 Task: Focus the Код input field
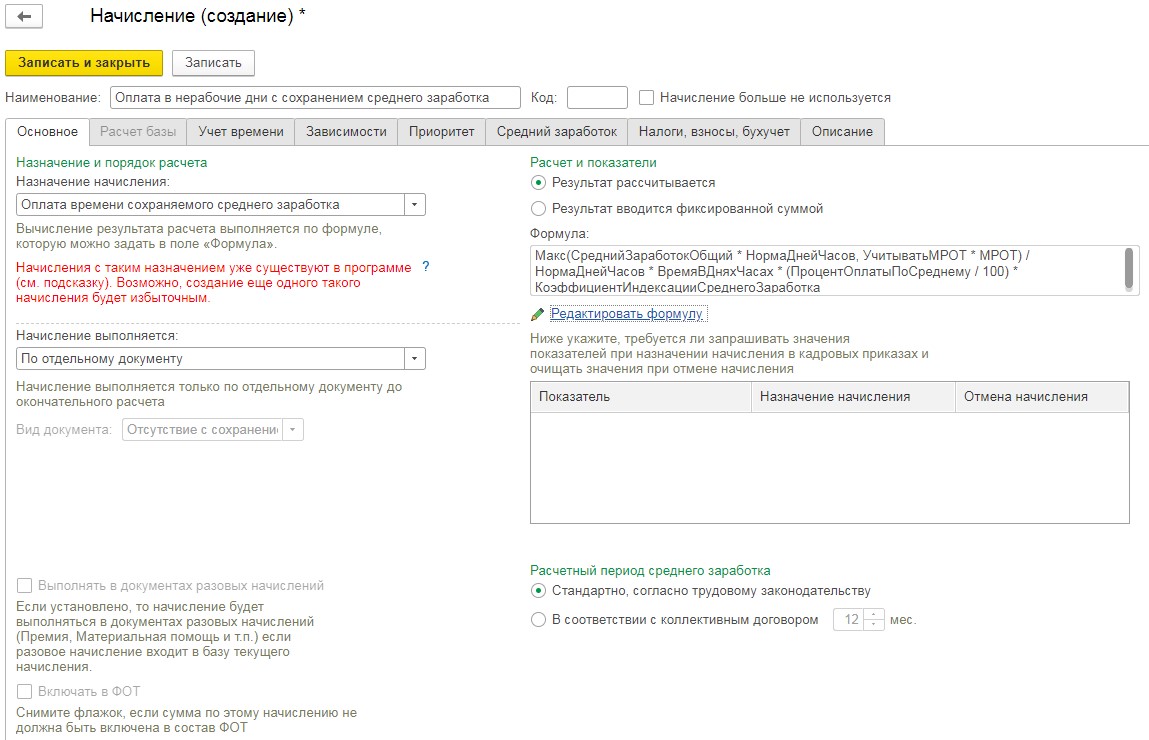coord(597,97)
